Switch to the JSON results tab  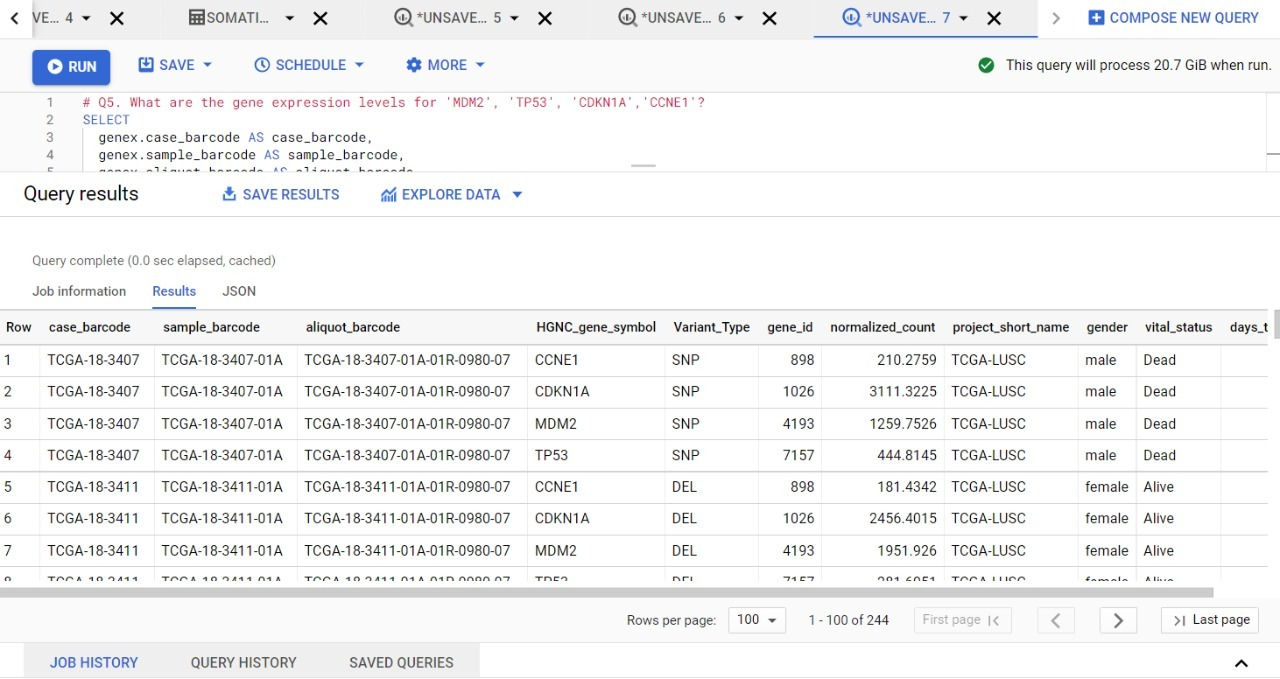(239, 291)
